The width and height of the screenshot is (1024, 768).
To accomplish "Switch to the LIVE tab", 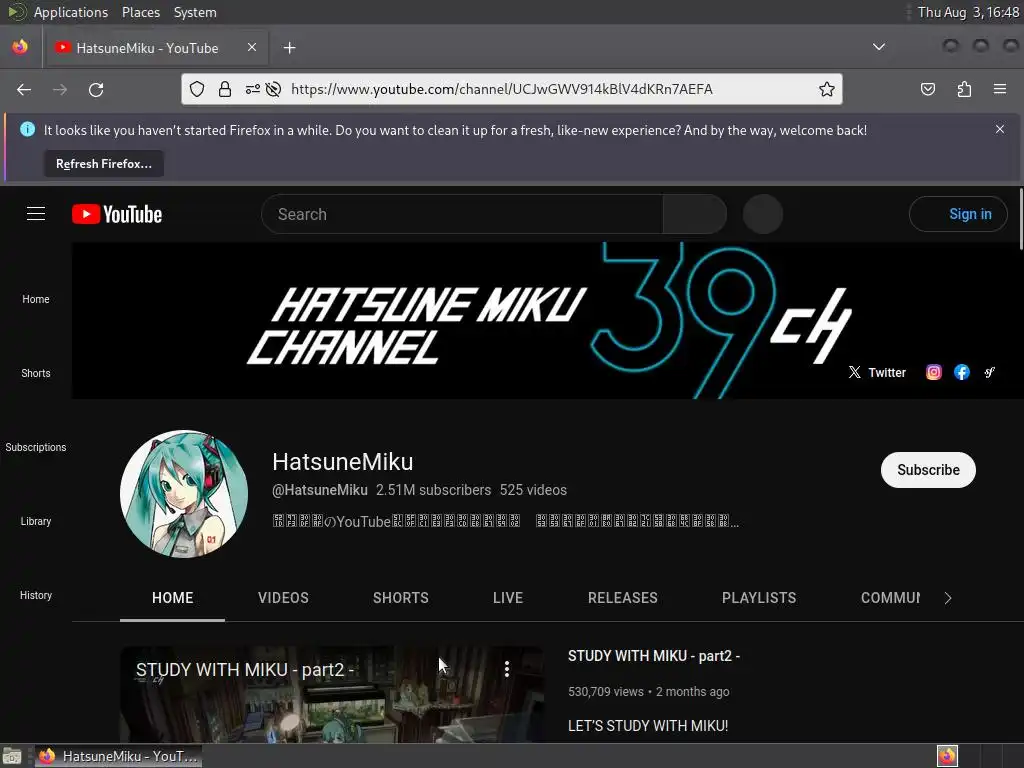I will click(508, 598).
